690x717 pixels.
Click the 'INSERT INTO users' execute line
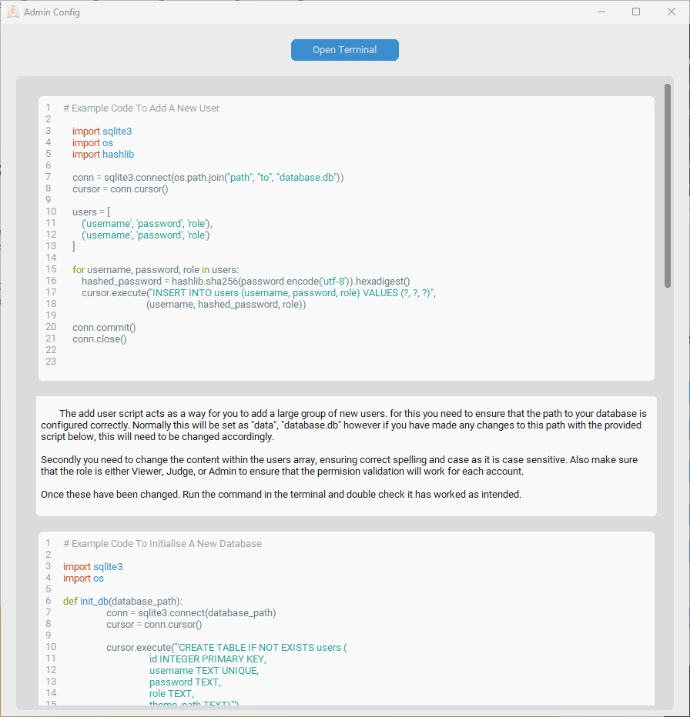tap(258, 293)
